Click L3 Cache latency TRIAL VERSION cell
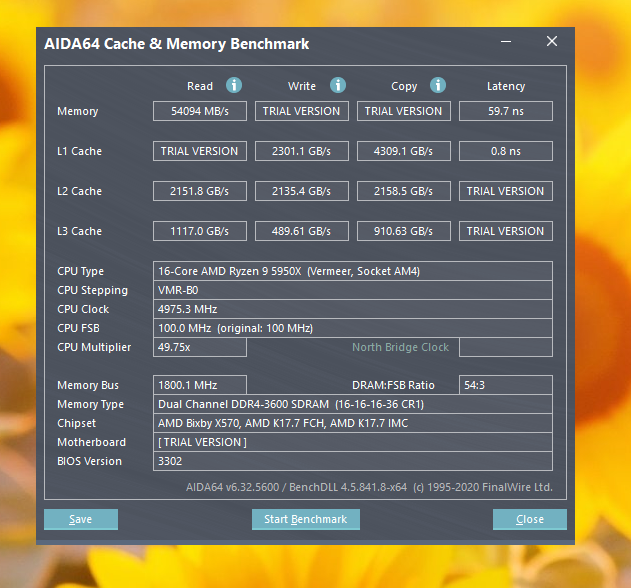Viewport: 631px width, 588px height. pyautogui.click(x=506, y=231)
